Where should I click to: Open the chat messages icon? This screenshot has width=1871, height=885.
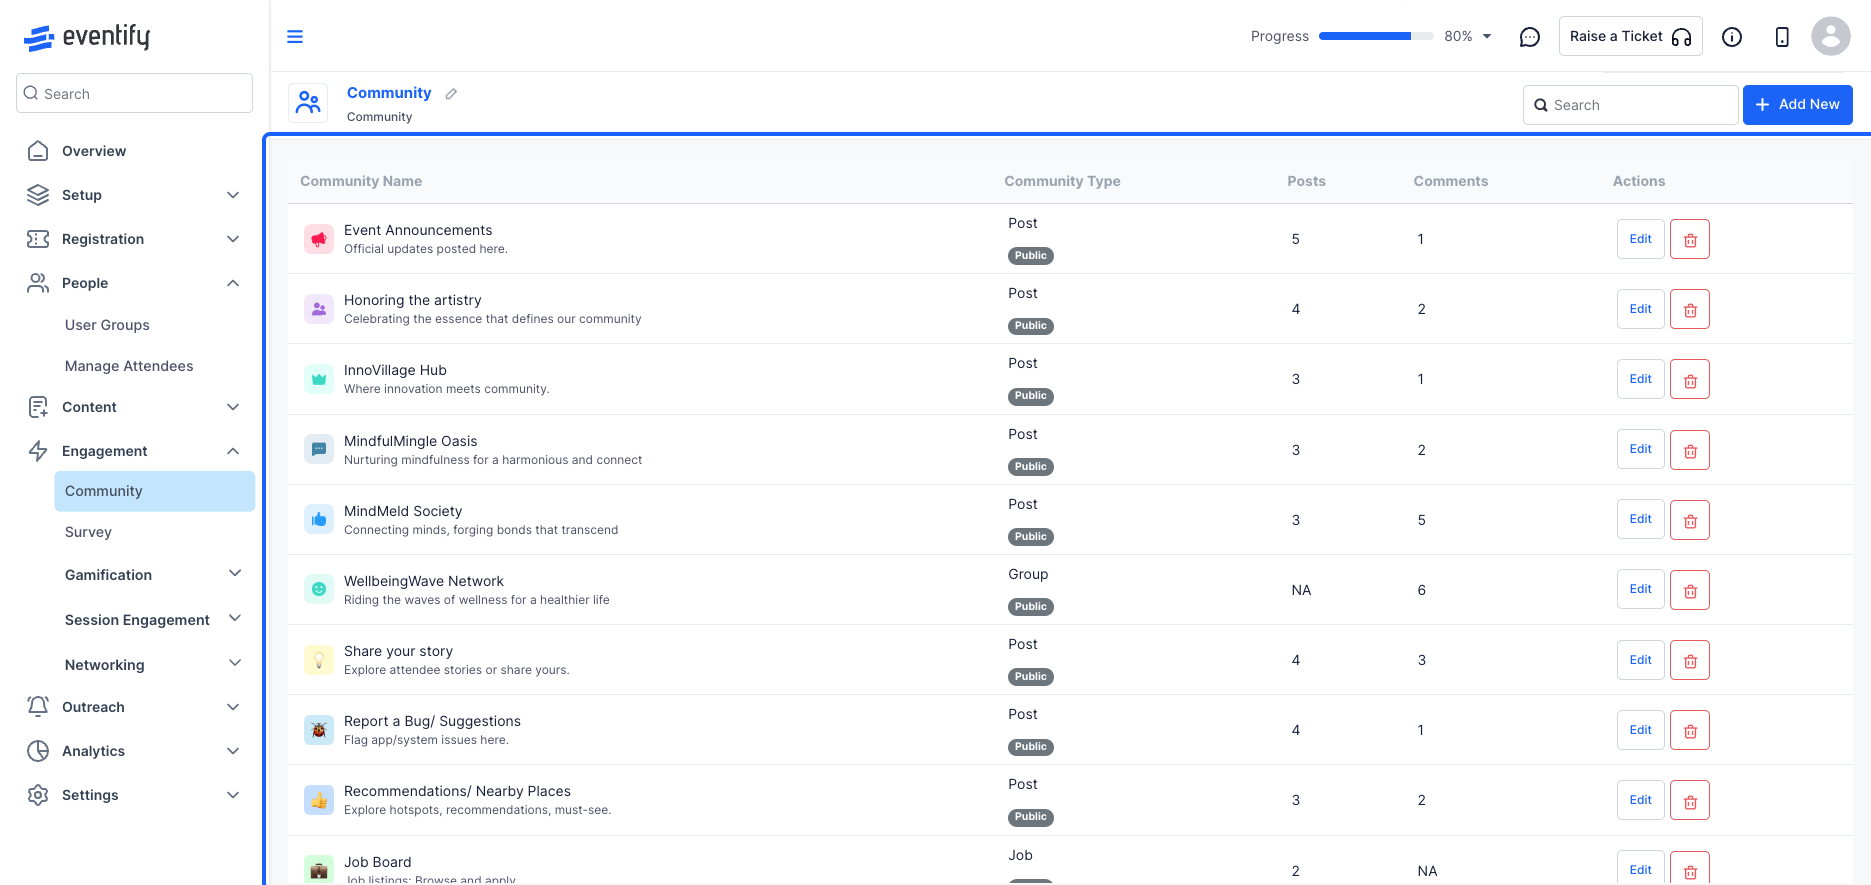point(1529,37)
